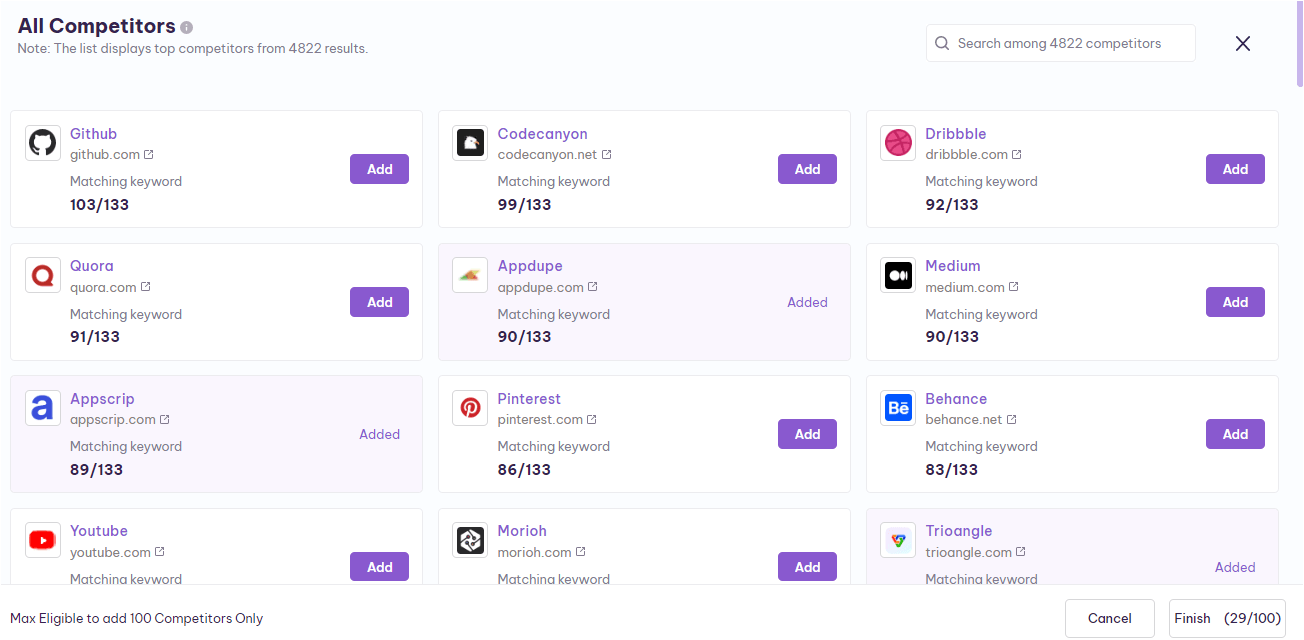Open github.com external link icon
Viewport: 1304px width, 640px height.
149,155
